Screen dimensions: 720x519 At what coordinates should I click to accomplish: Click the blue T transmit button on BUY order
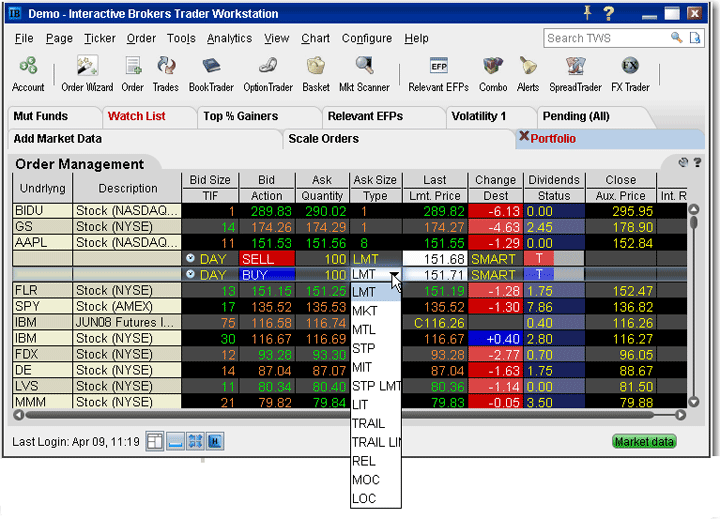pyautogui.click(x=539, y=275)
